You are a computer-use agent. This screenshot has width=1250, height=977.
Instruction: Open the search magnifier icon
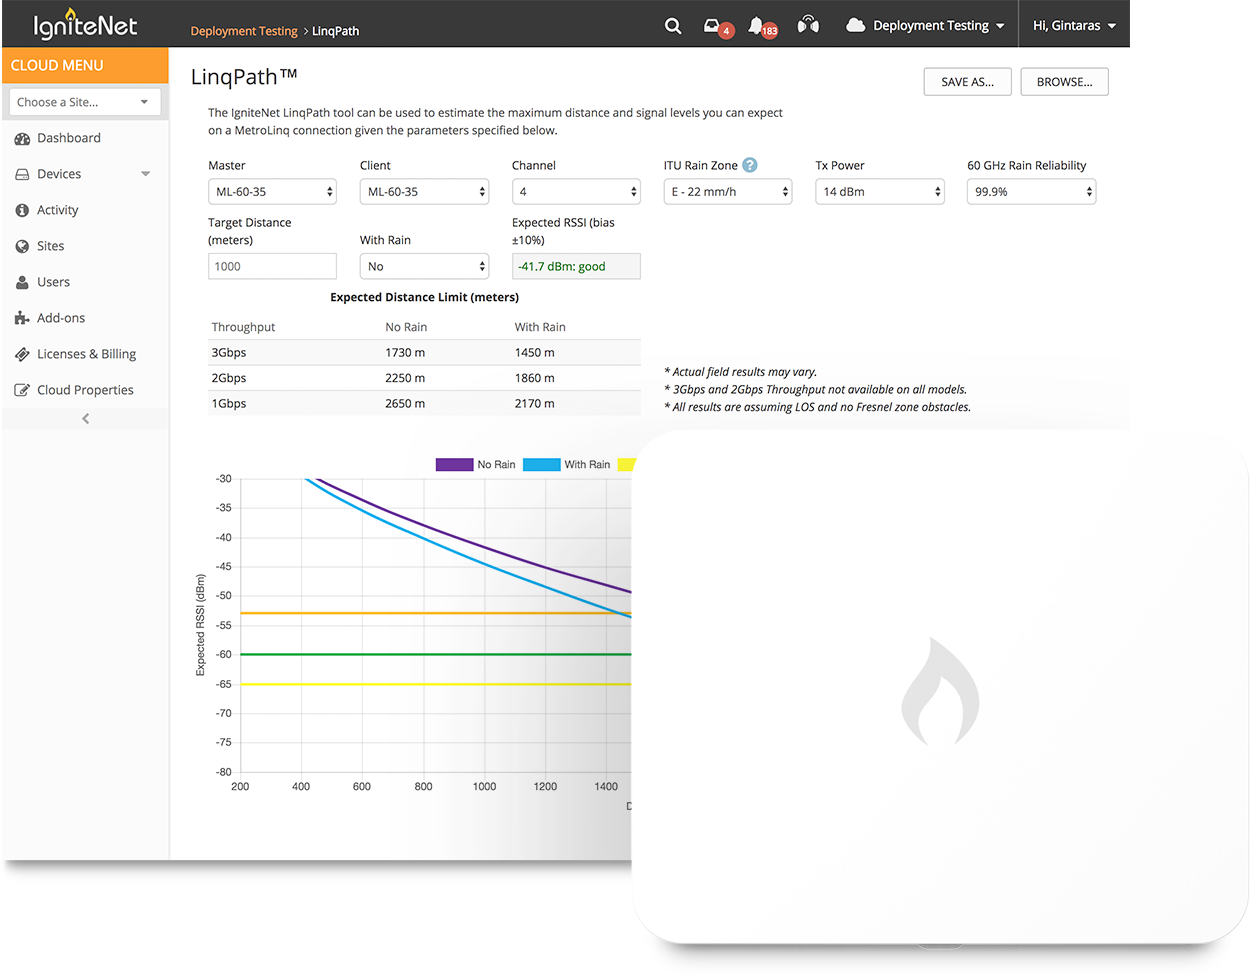673,26
